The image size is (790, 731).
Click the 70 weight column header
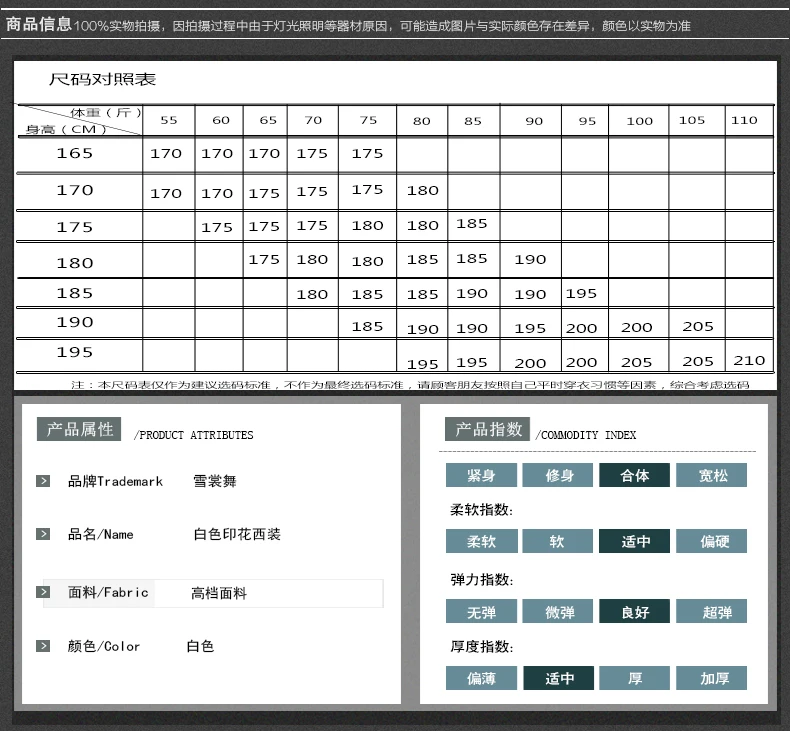point(313,120)
